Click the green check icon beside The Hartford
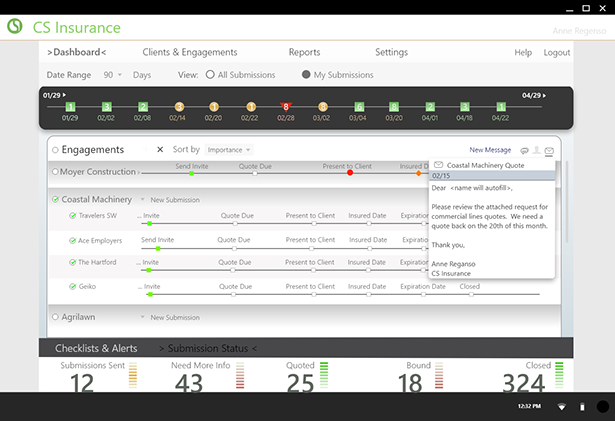 pyautogui.click(x=73, y=262)
